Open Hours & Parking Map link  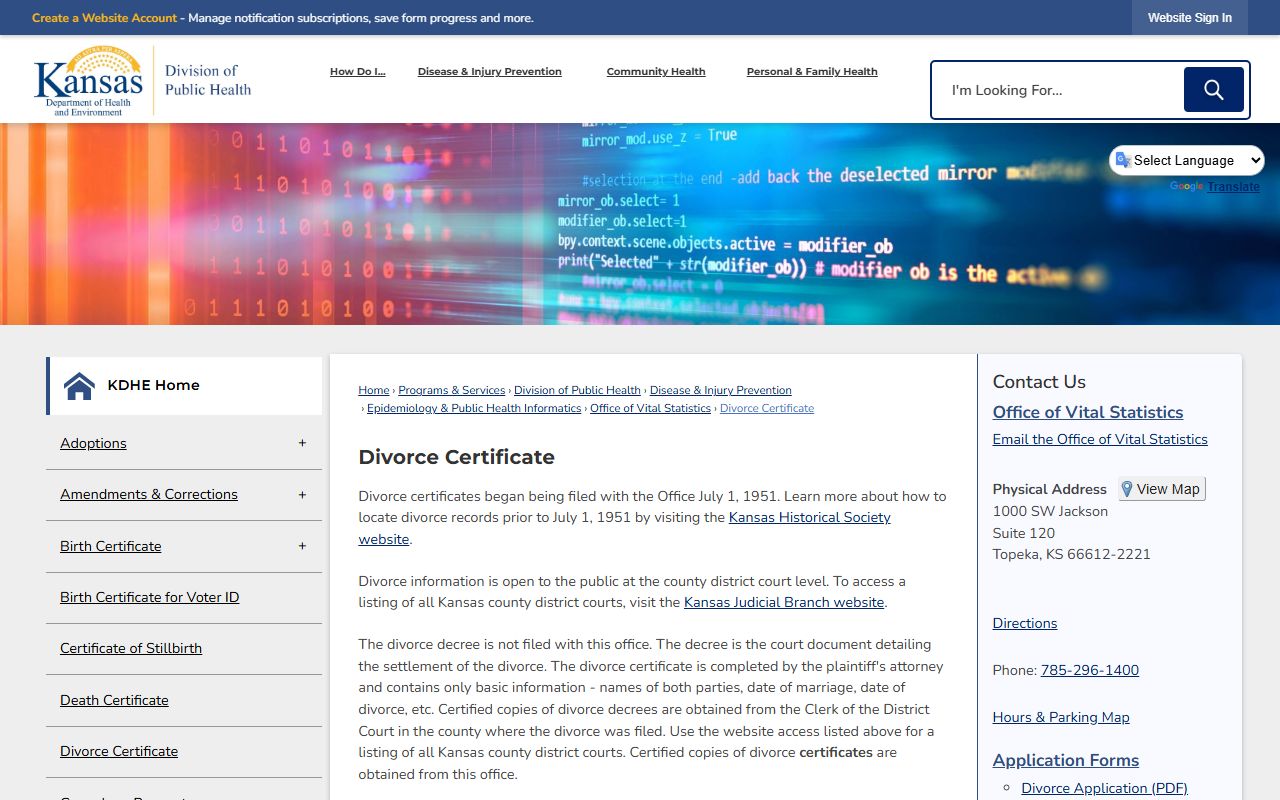click(1061, 717)
